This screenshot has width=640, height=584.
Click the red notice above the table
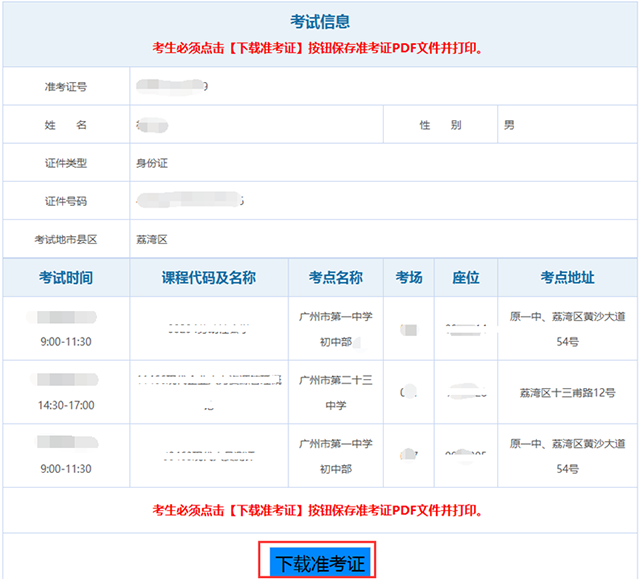(318, 48)
